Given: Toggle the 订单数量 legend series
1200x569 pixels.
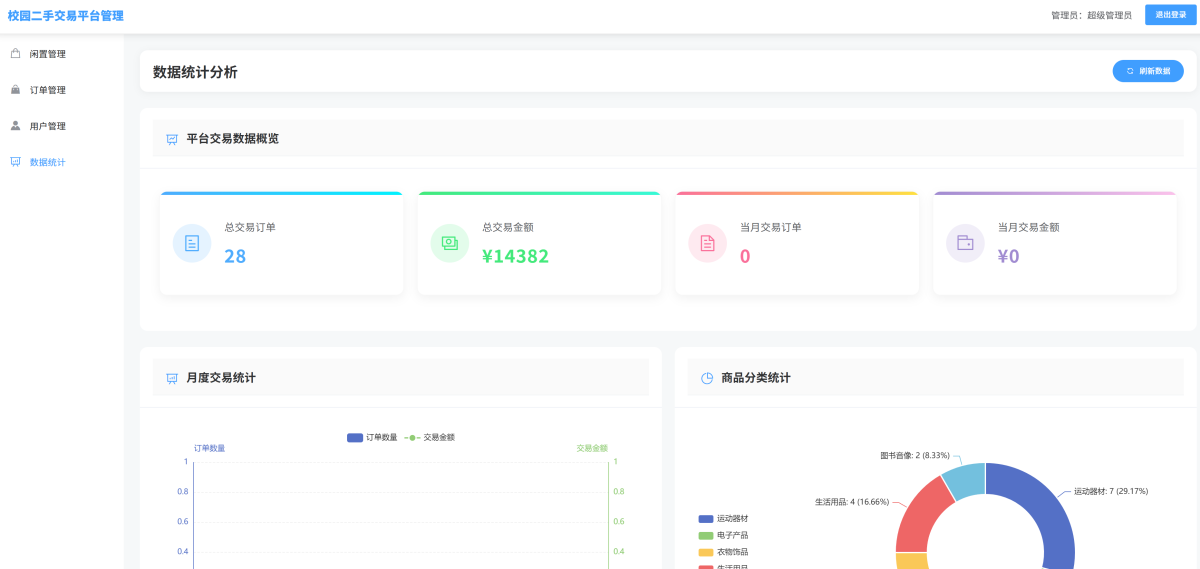Looking at the screenshot, I should pos(372,437).
